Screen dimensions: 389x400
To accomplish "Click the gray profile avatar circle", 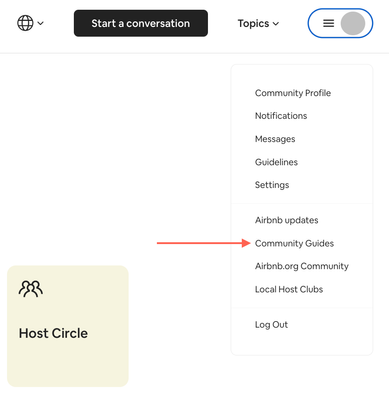I will pyautogui.click(x=353, y=23).
